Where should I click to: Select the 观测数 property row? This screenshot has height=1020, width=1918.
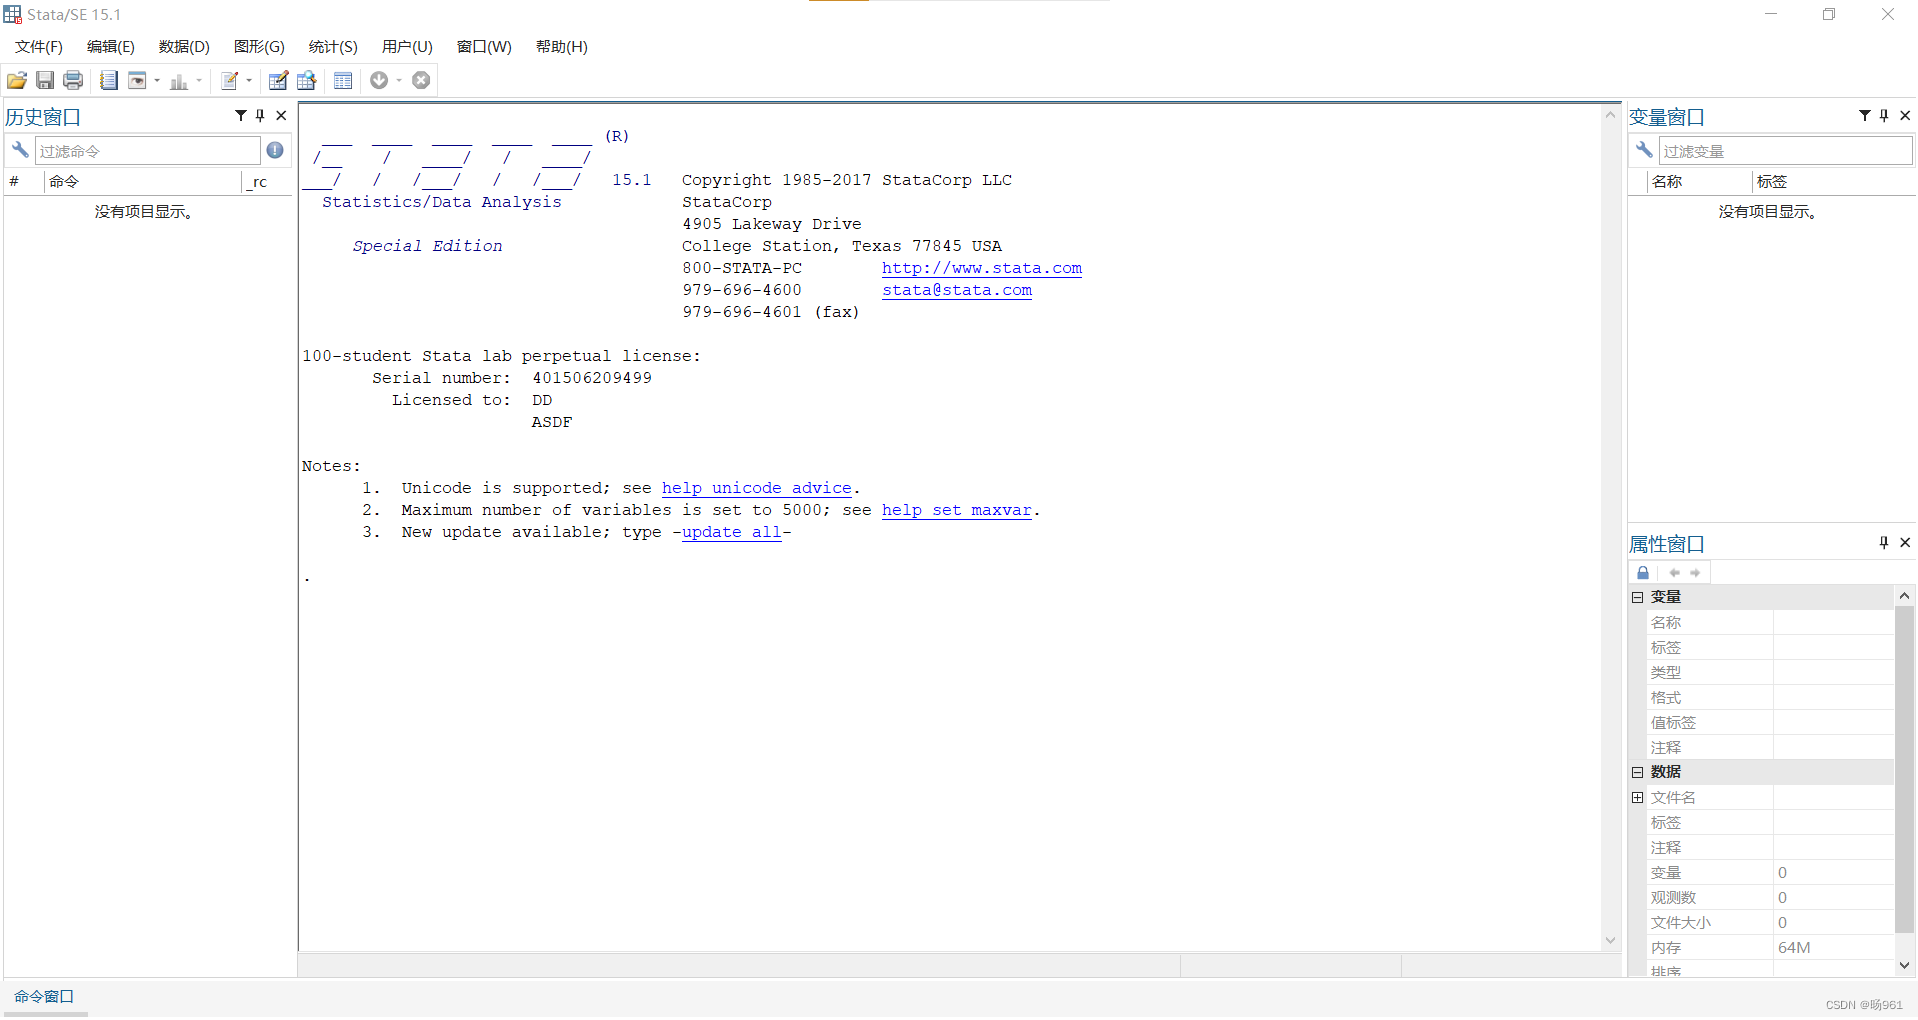click(1770, 898)
